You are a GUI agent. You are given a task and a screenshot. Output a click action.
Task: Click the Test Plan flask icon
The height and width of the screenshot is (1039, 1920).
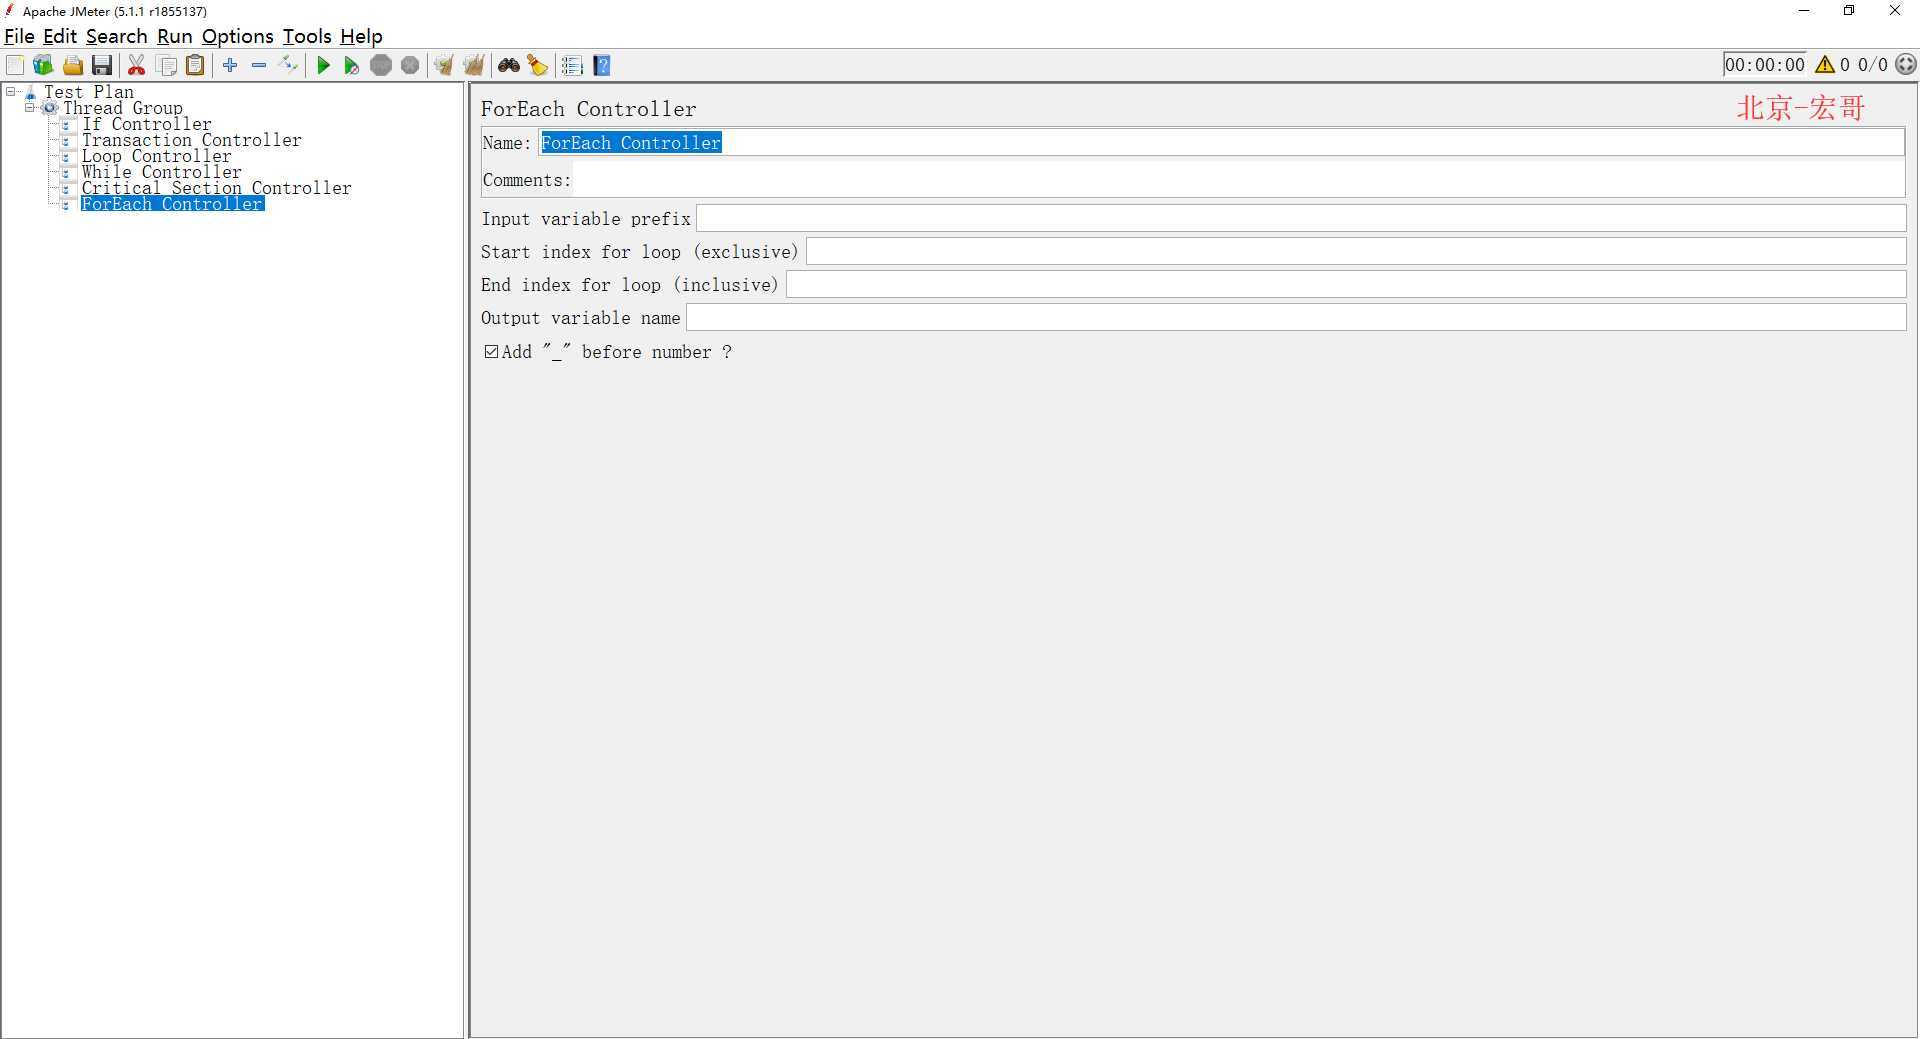30,92
